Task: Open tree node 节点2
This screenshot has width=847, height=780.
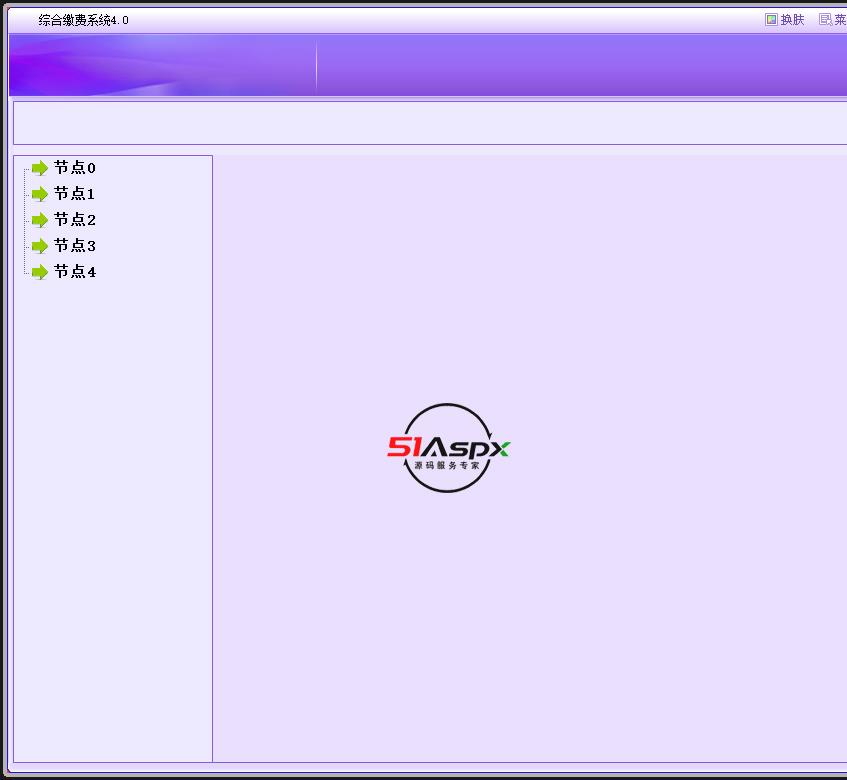Action: click(75, 219)
